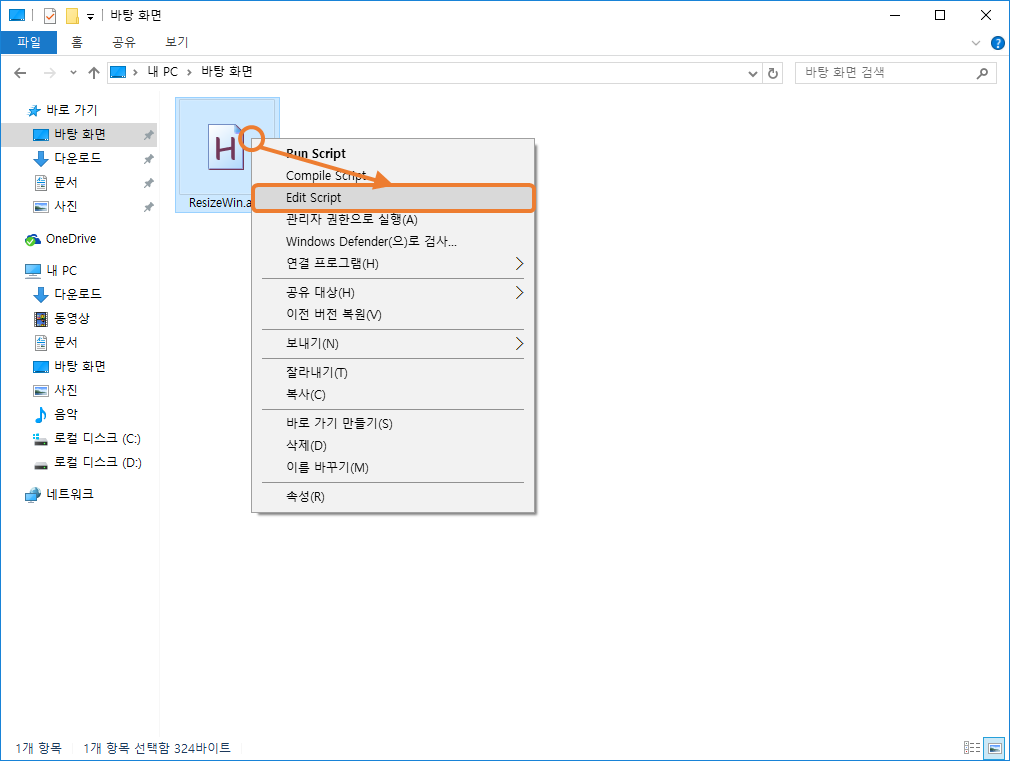Screen dimensions: 1010x761
Task: Switch to large thumbnails view in status bar
Action: point(993,746)
